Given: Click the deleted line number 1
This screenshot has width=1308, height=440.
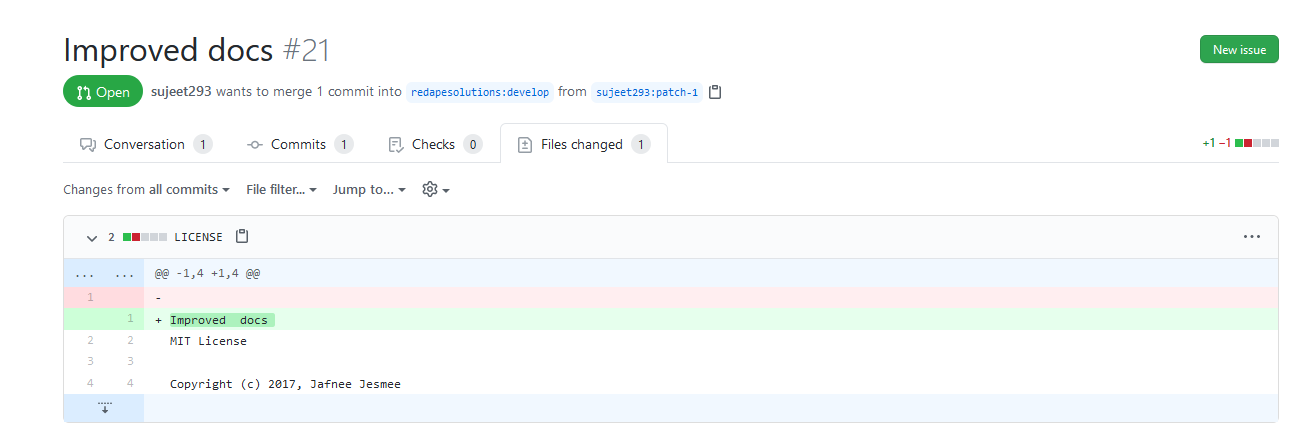Looking at the screenshot, I should (x=90, y=297).
